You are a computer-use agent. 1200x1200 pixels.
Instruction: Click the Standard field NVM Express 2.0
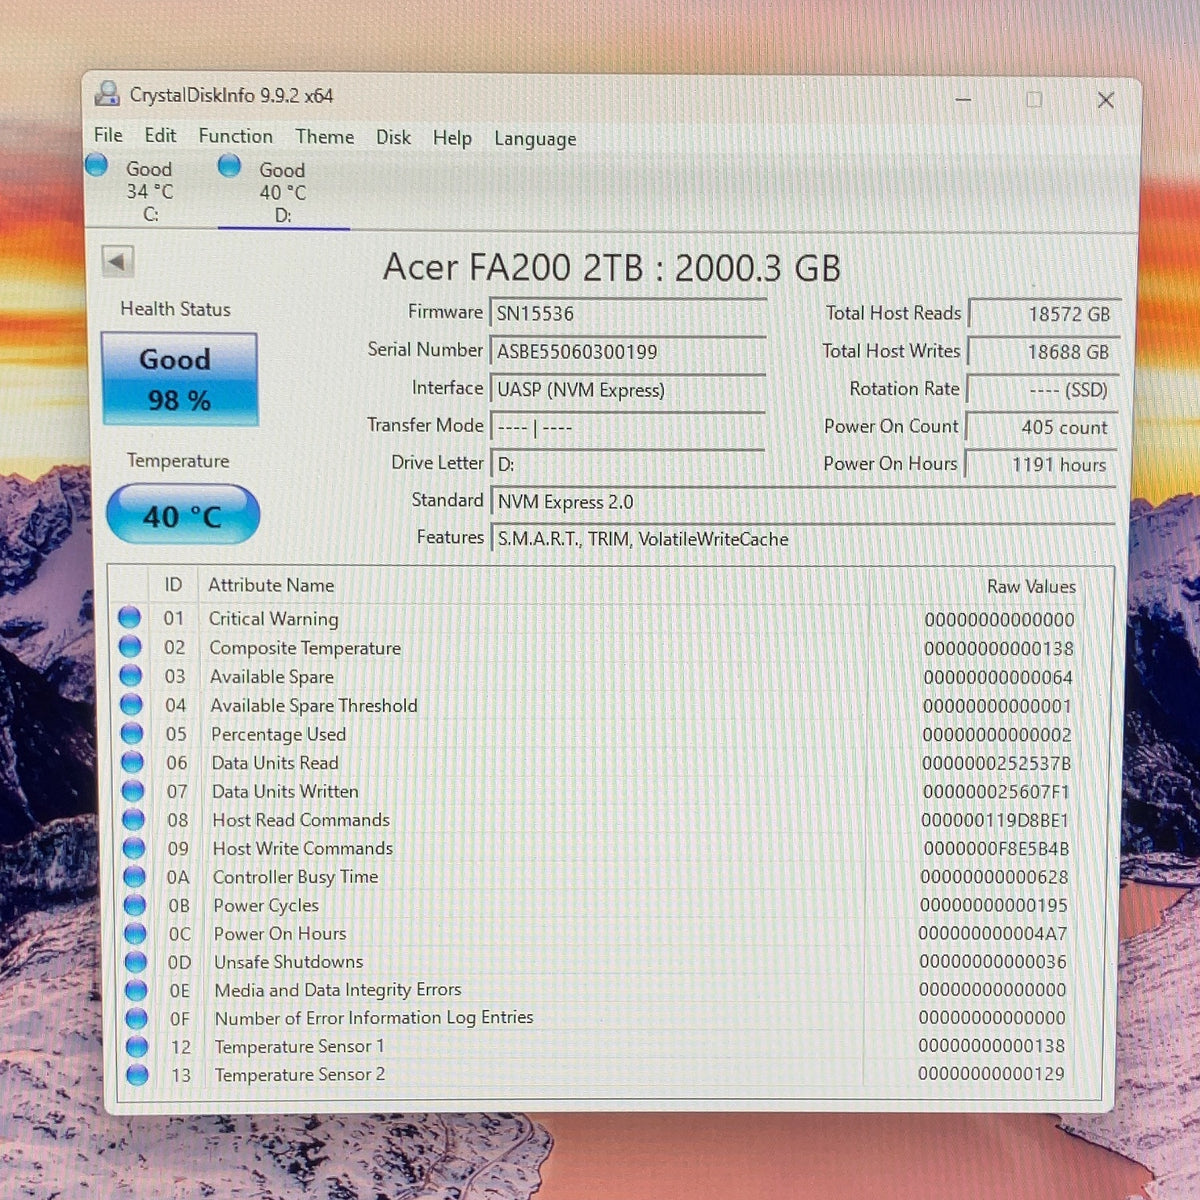(x=803, y=502)
